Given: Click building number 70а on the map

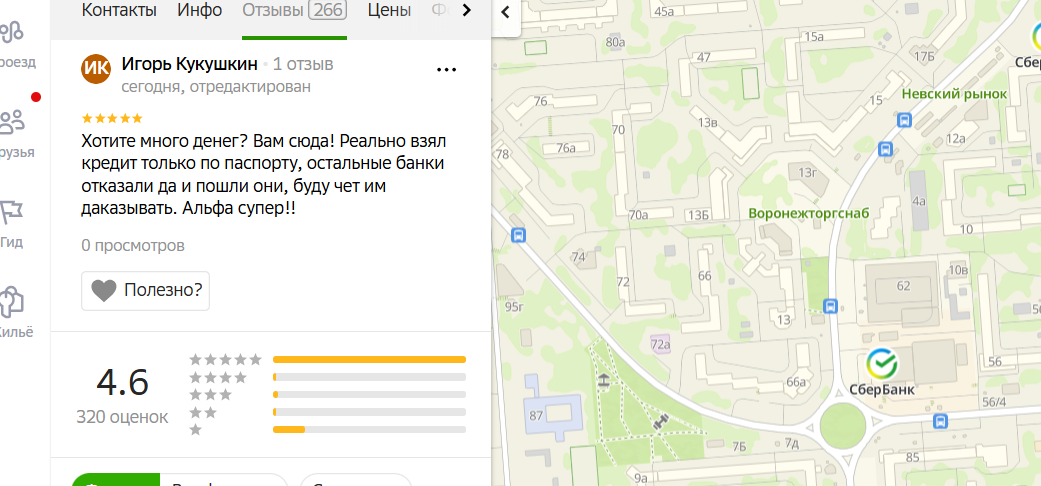Looking at the screenshot, I should (x=639, y=214).
